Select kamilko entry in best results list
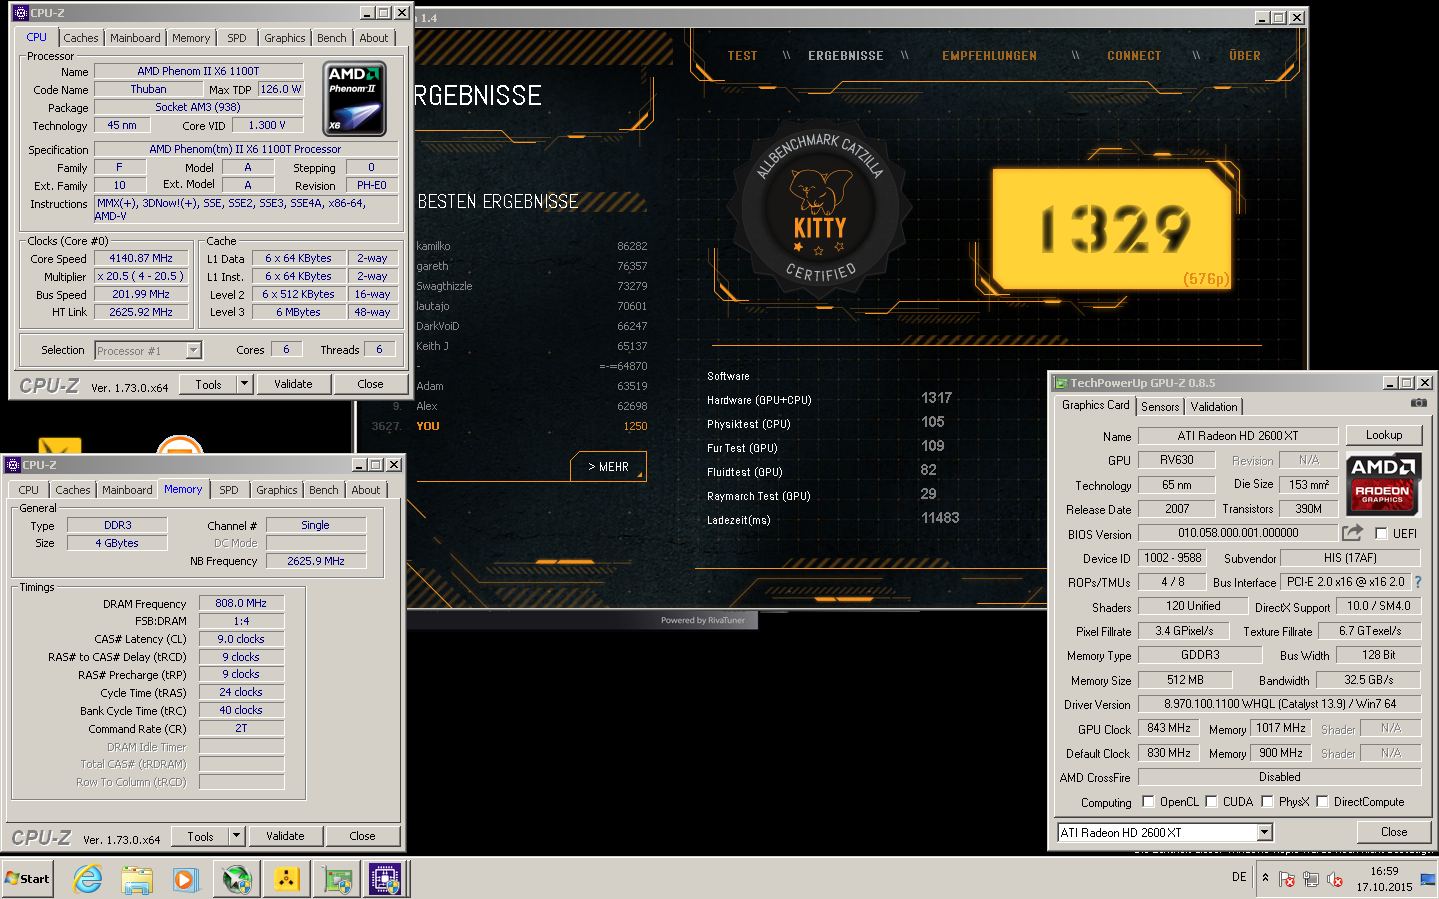 pos(532,246)
